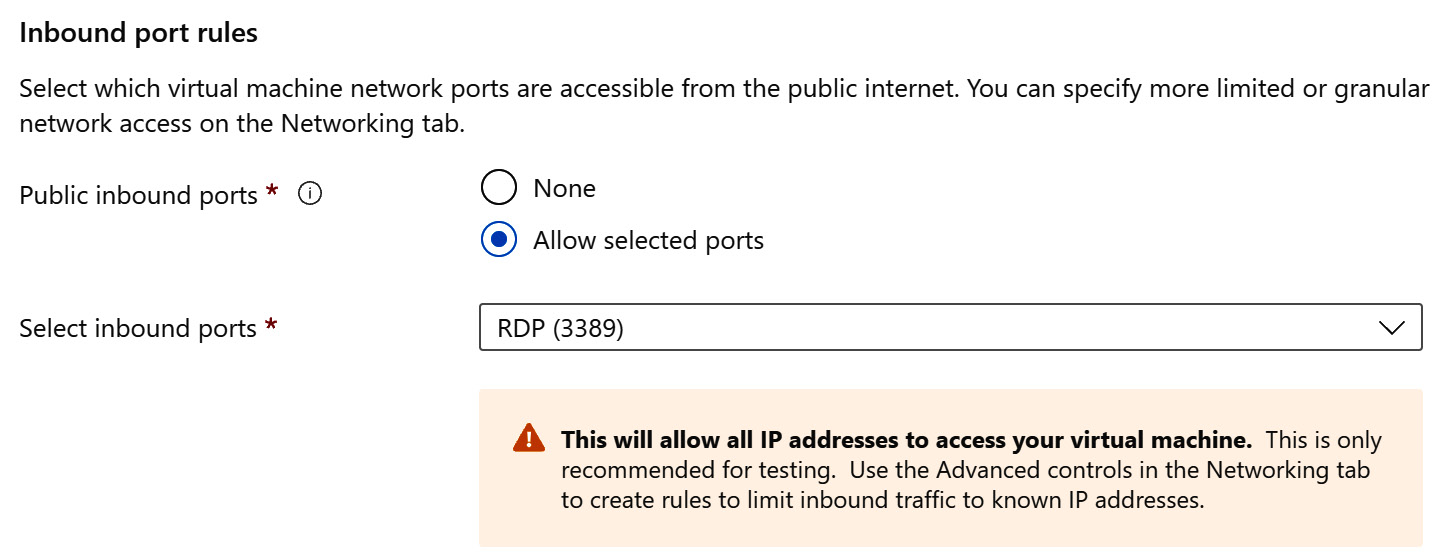Expand the dropdown using its chevron arrow
The image size is (1446, 560).
click(x=1391, y=328)
